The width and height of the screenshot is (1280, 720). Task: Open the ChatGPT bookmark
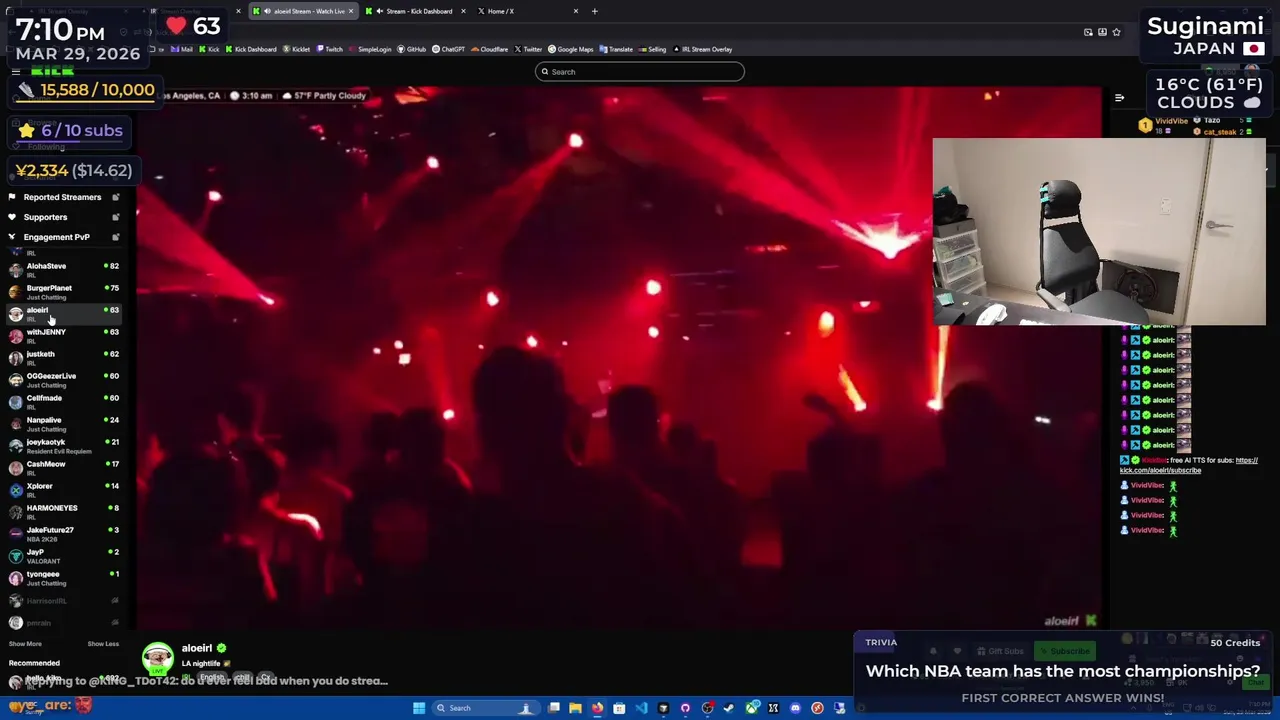tap(449, 49)
